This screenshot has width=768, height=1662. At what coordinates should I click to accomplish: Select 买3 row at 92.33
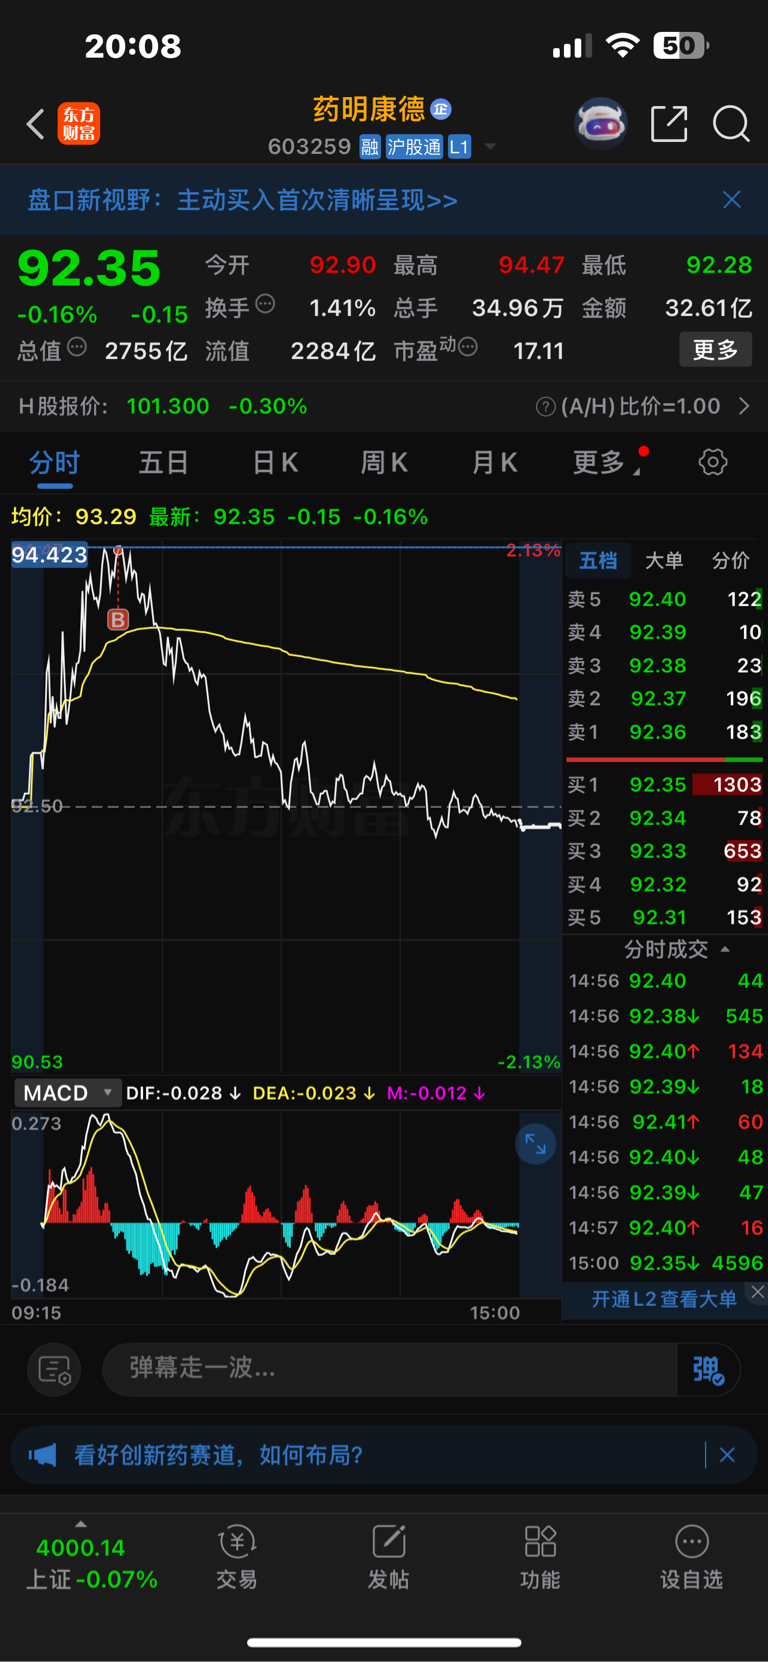pos(665,851)
